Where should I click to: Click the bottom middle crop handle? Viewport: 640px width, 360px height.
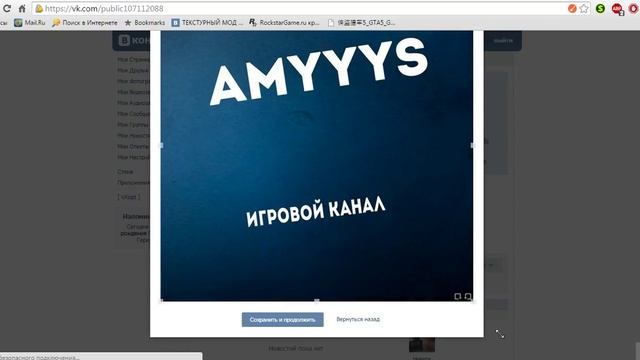pos(317,301)
